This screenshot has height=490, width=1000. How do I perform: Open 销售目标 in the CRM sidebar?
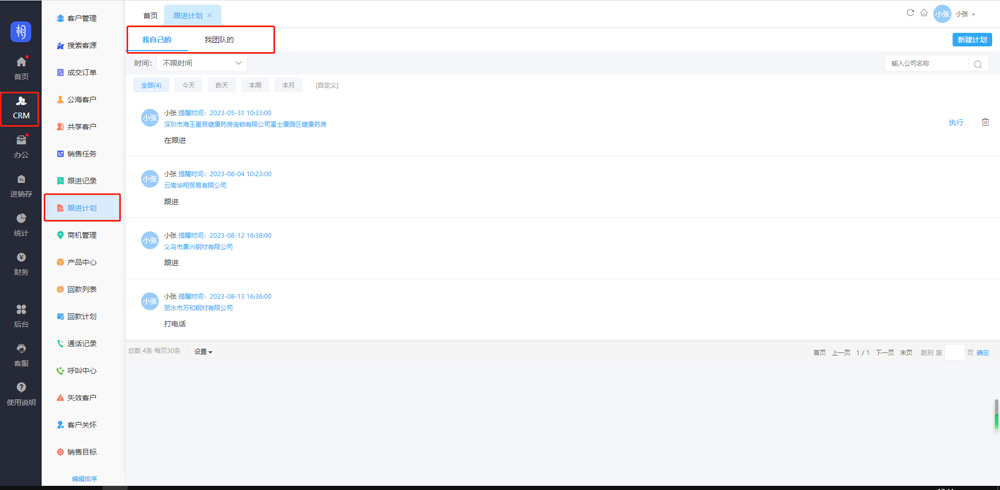tap(77, 452)
